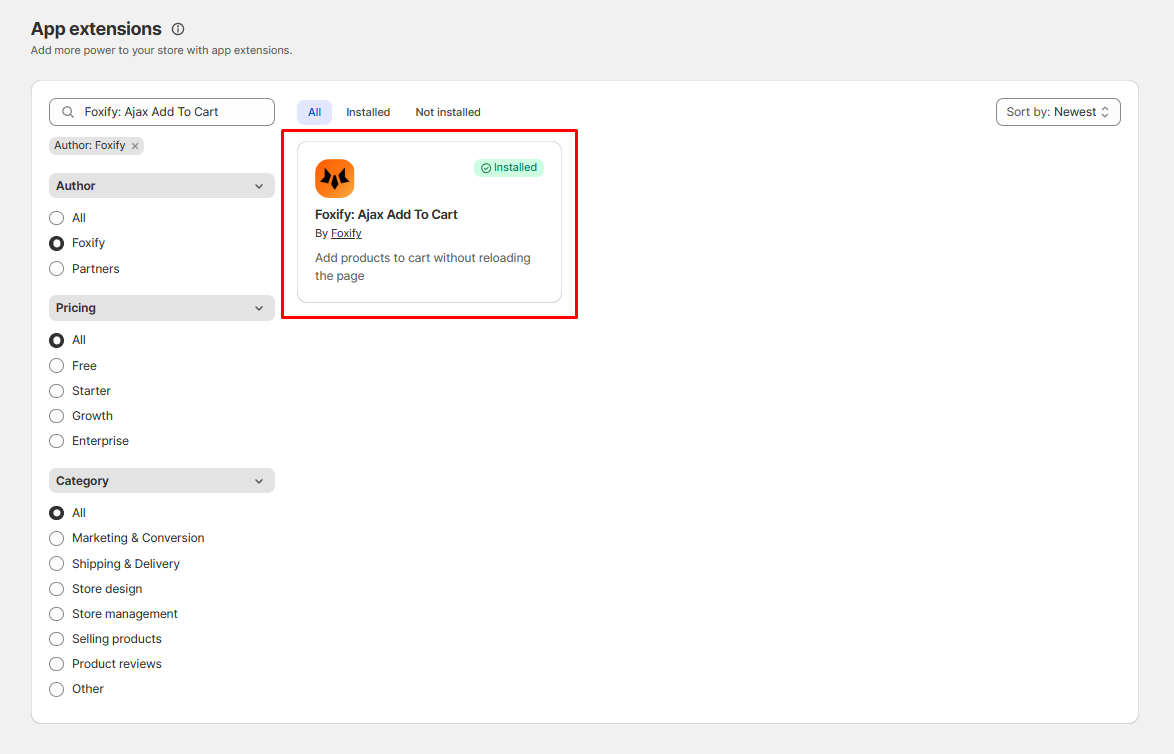
Task: Select the All option under Pricing
Action: (56, 340)
